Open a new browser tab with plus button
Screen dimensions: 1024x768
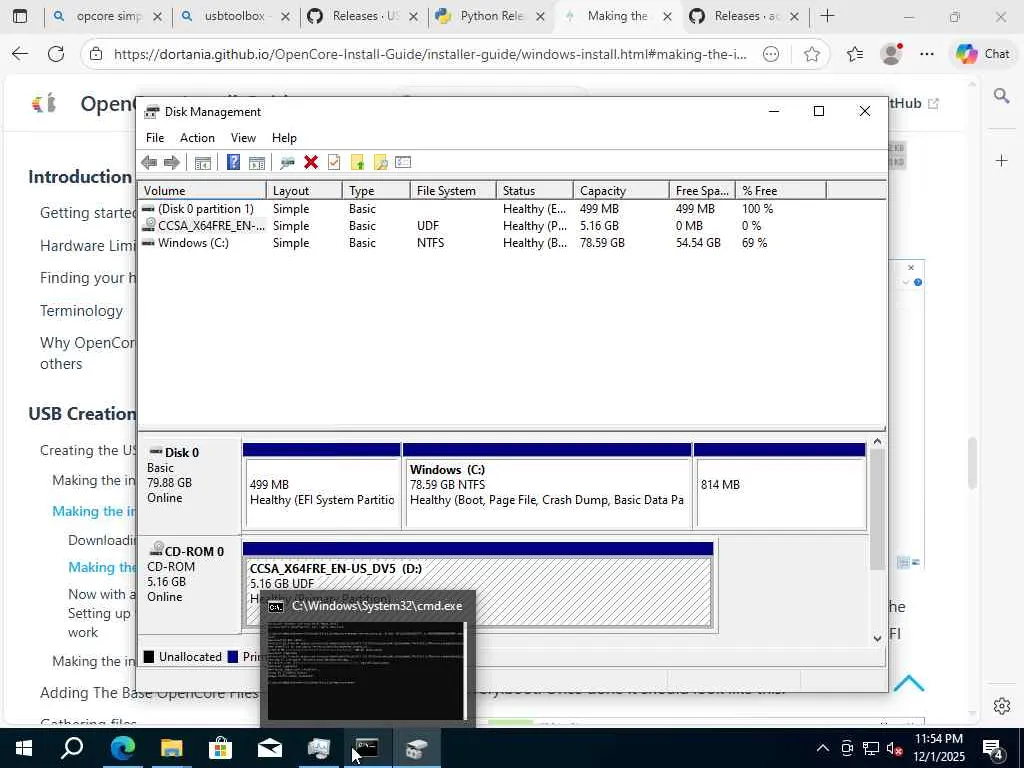coord(827,16)
